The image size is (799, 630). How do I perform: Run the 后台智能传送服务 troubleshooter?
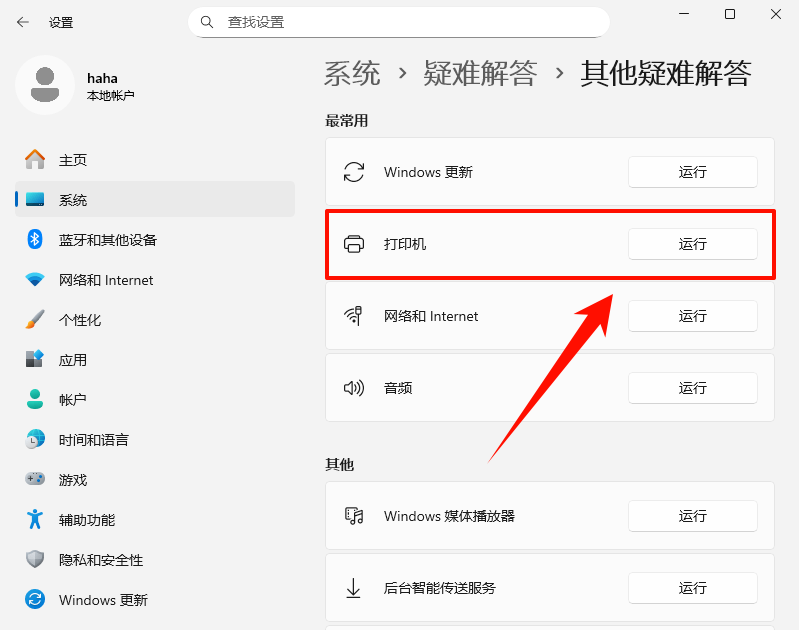coord(693,588)
